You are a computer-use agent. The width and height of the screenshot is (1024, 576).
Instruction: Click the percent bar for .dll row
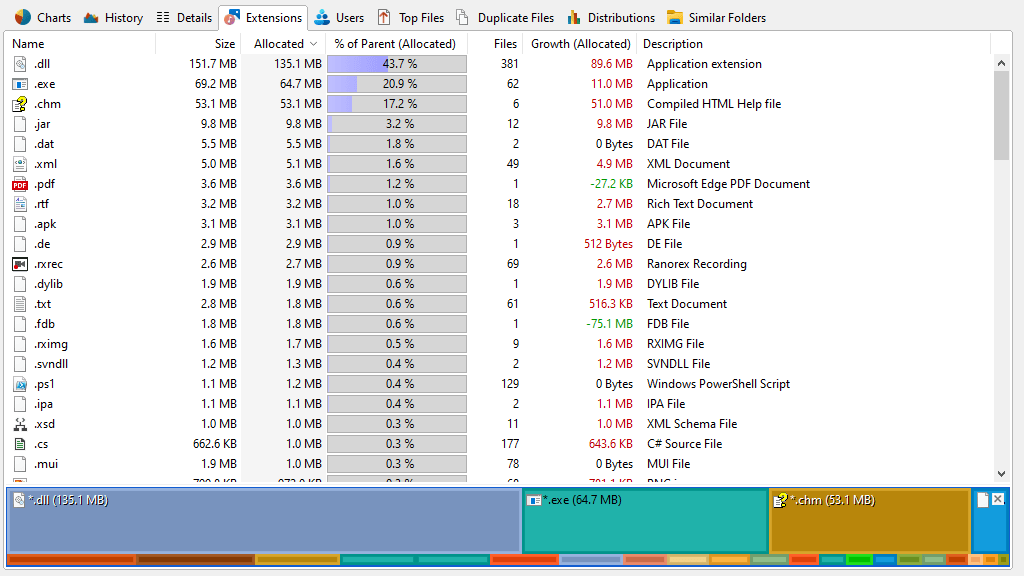pyautogui.click(x=397, y=64)
